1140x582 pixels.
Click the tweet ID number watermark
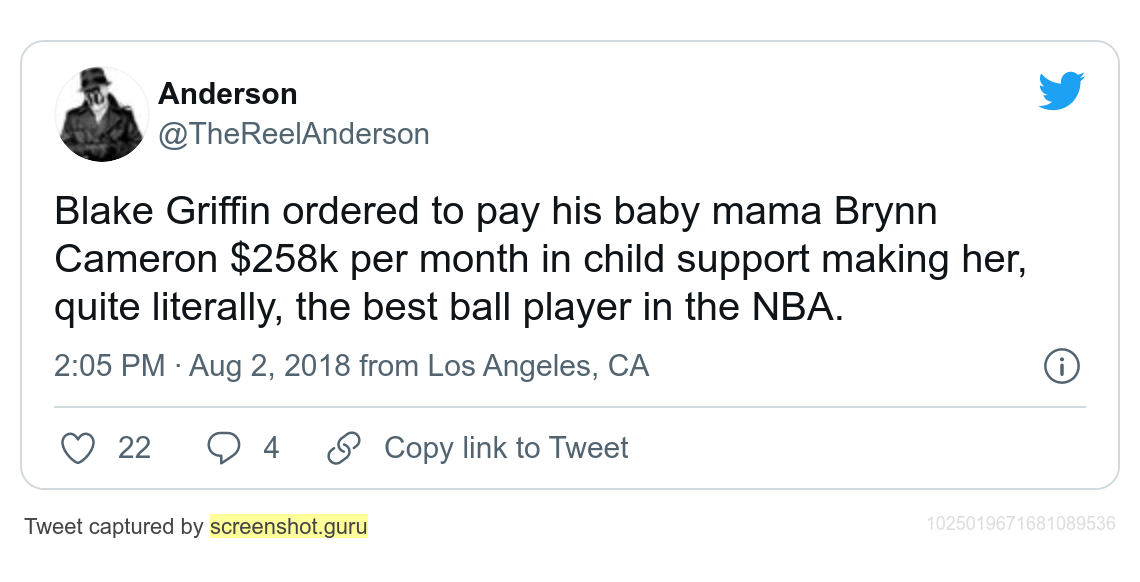[x=1021, y=524]
